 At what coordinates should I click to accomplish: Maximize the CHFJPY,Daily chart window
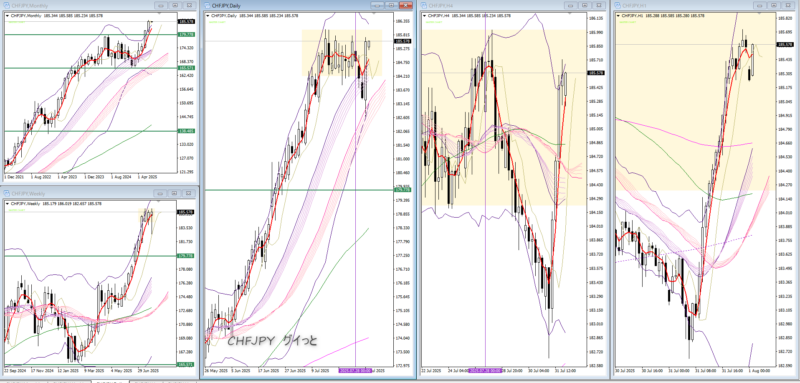click(x=391, y=6)
